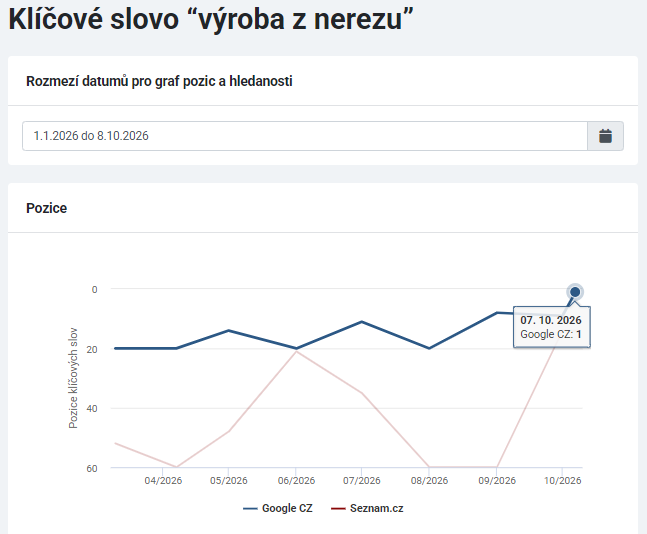
Task: Click the y-axis value 20
Action: (92, 350)
